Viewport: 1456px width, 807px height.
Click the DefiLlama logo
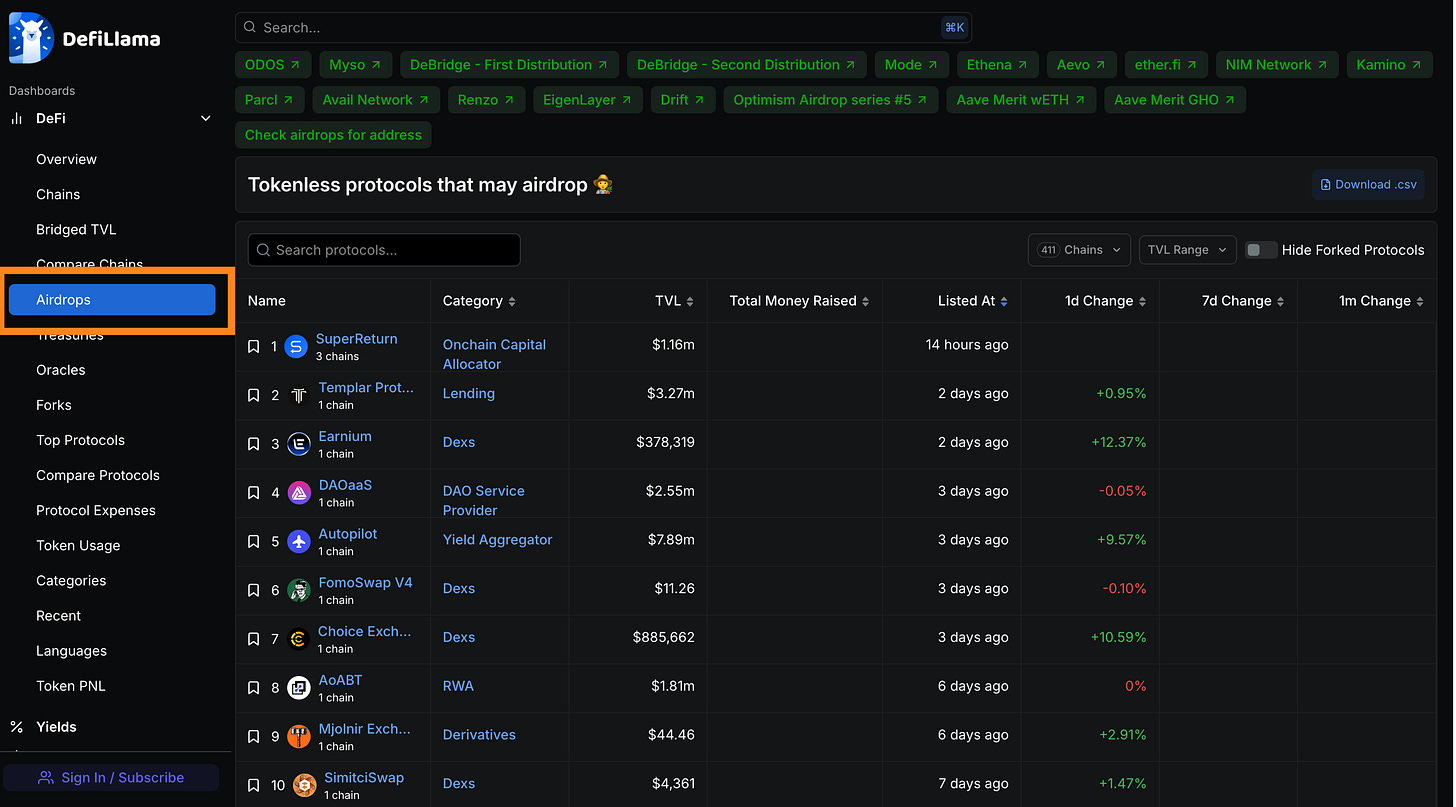tap(84, 39)
